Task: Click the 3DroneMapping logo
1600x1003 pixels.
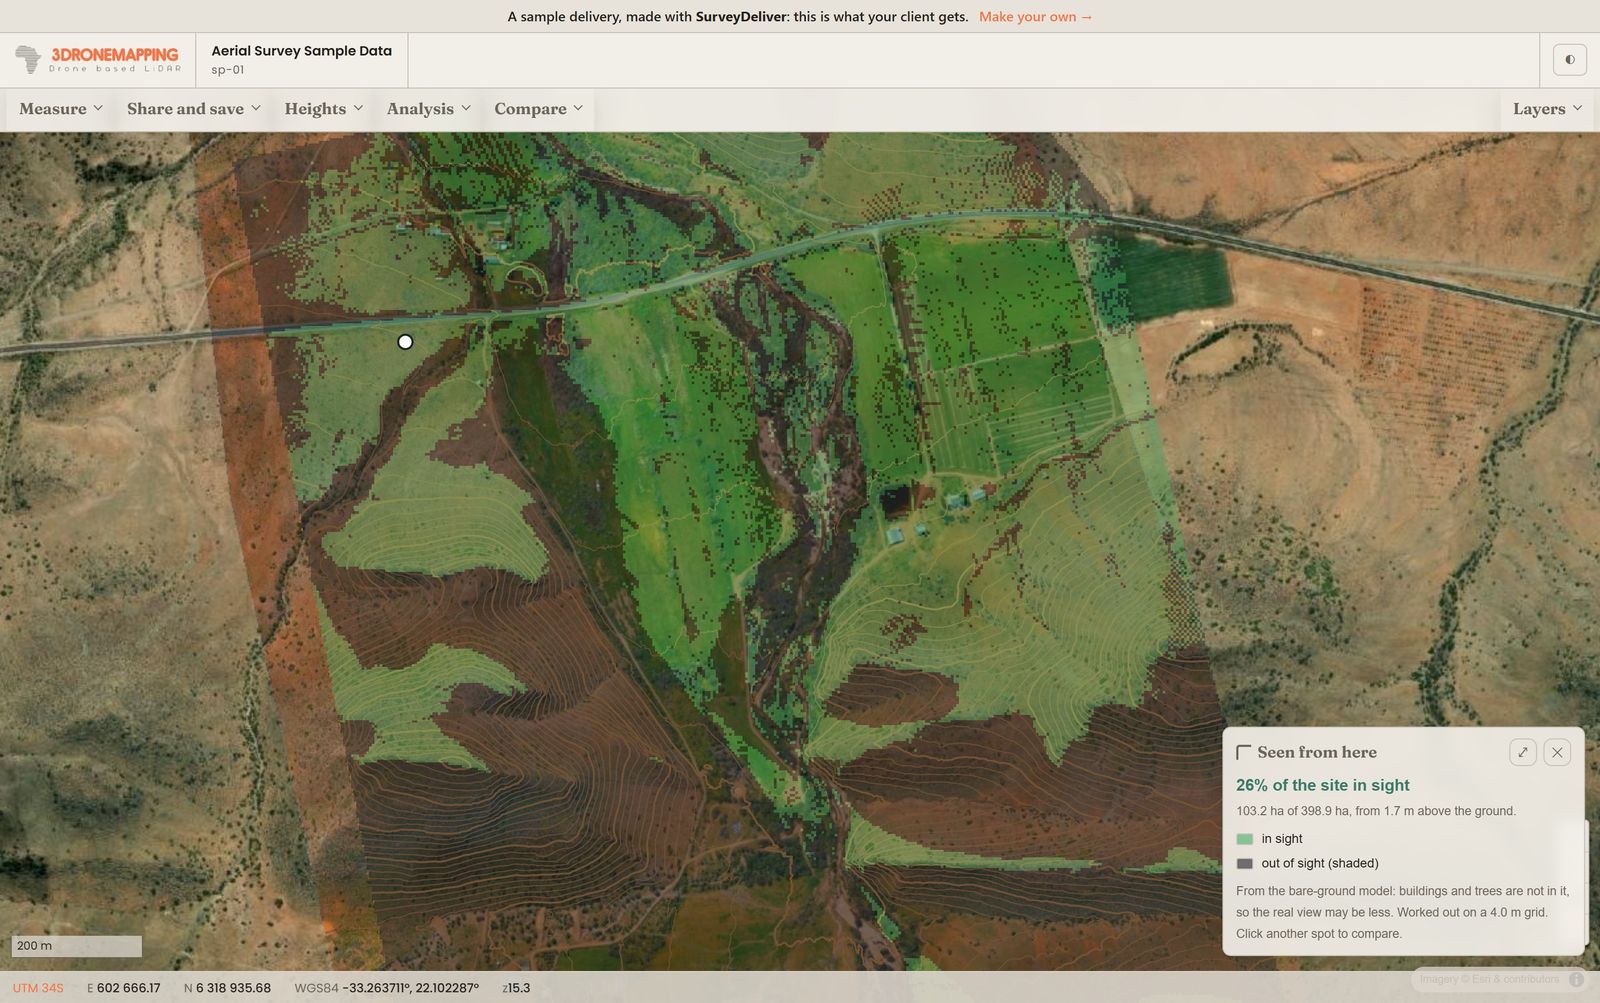Action: tap(98, 60)
